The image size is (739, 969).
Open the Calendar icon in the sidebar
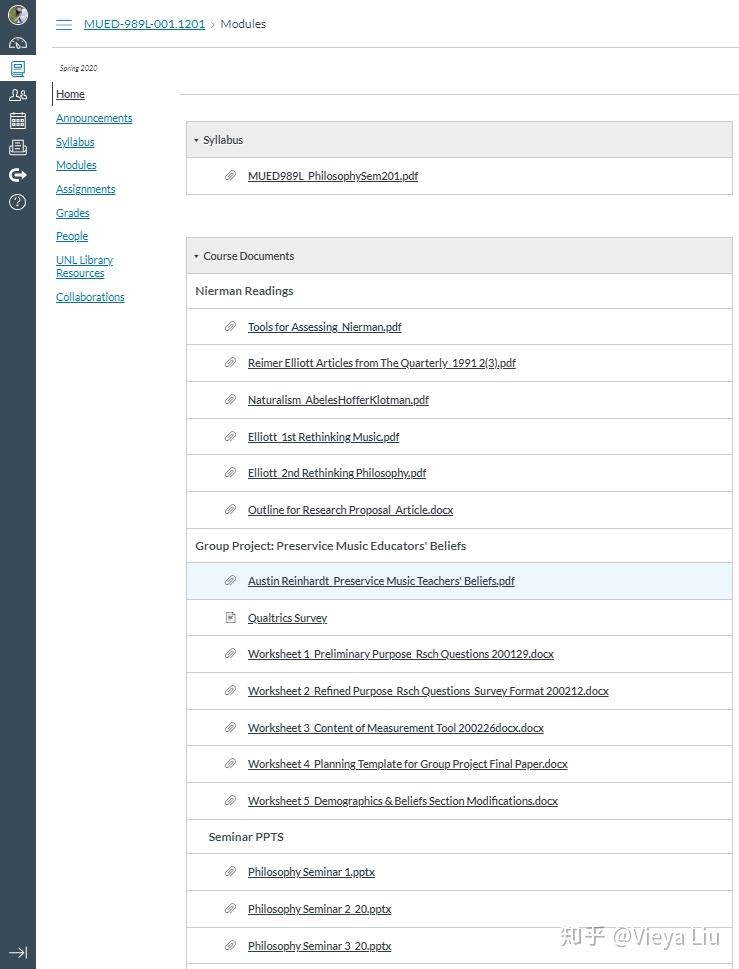point(17,121)
